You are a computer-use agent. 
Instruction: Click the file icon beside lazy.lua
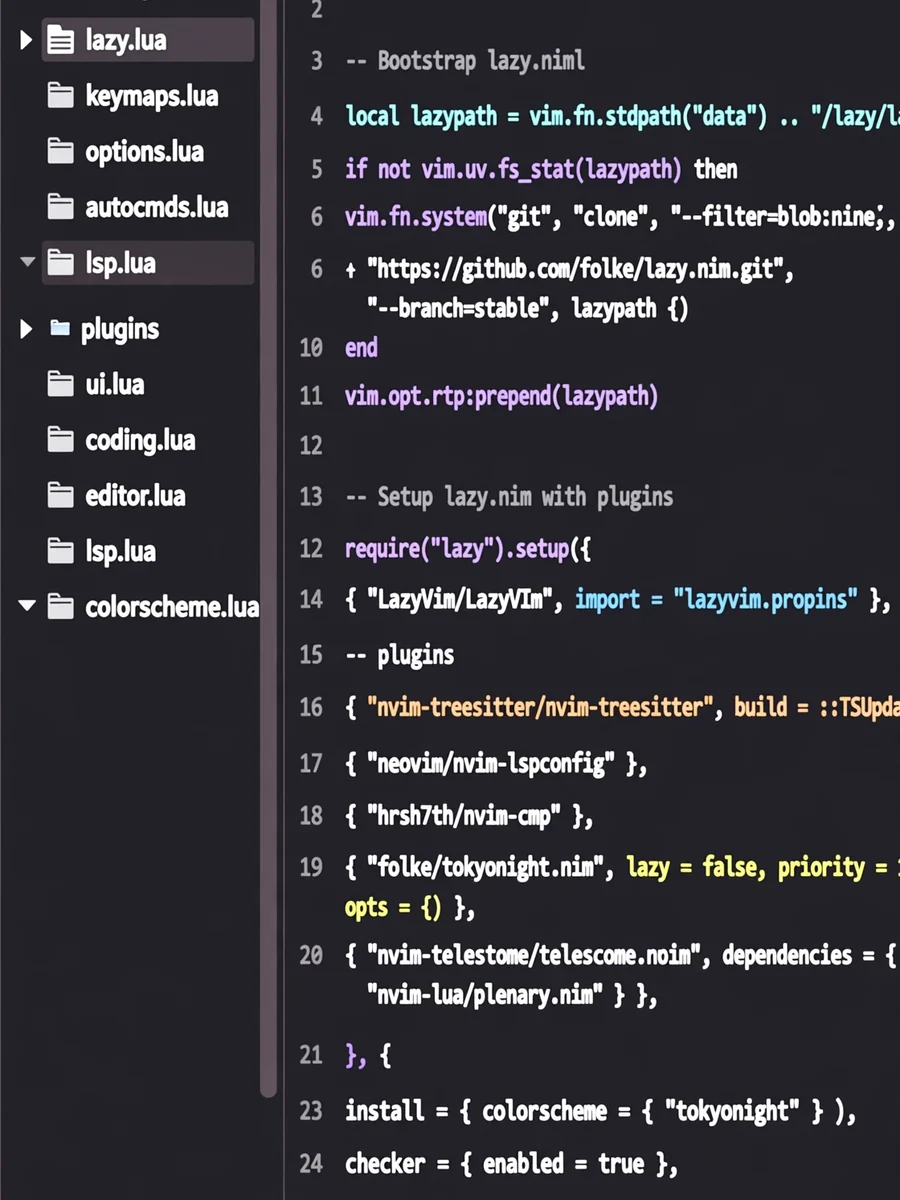coord(61,41)
